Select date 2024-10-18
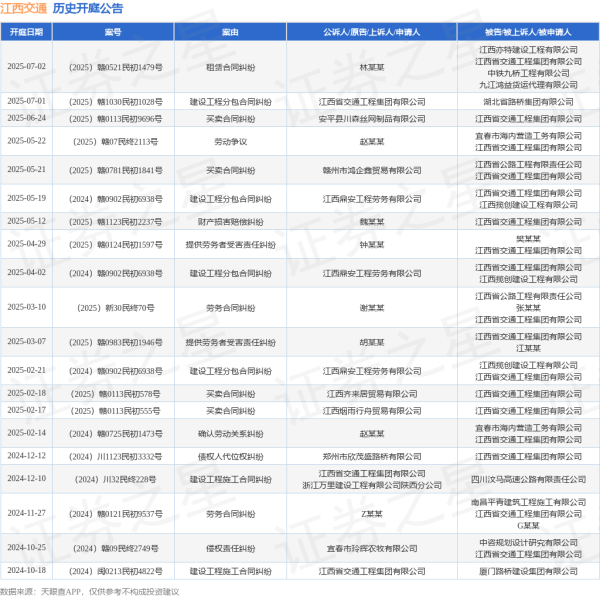Screen dimensions: 600x597 click(x=26, y=570)
